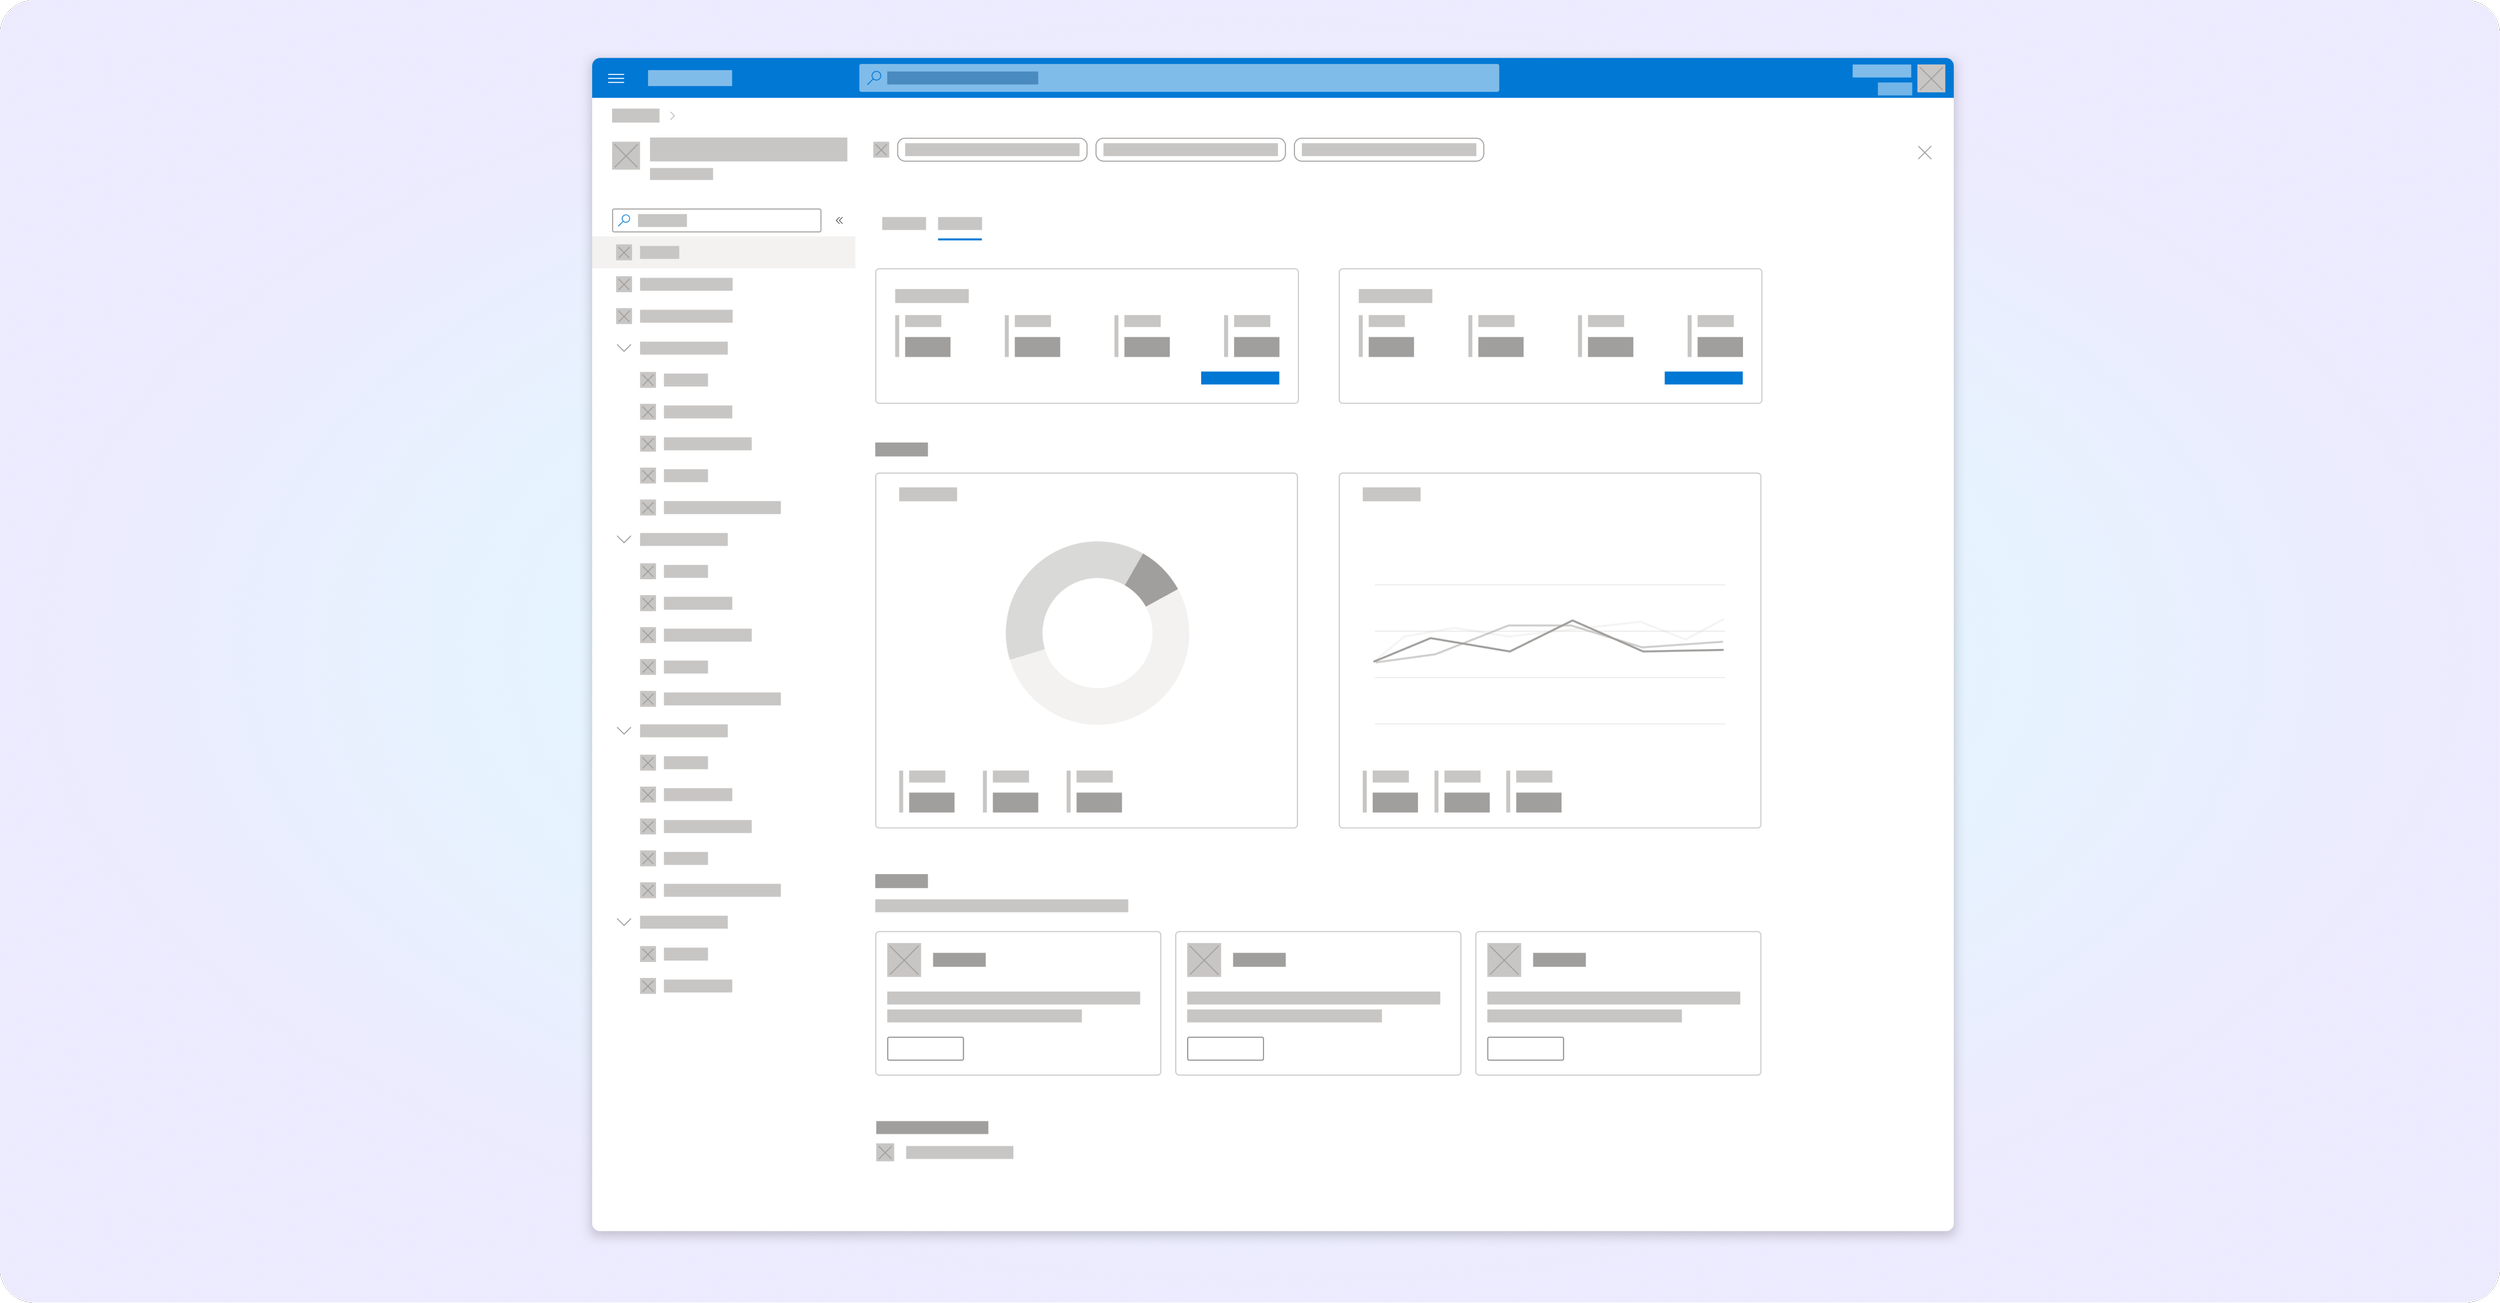The image size is (2500, 1303).
Task: Click the image icon in the first bottom card
Action: [x=904, y=960]
